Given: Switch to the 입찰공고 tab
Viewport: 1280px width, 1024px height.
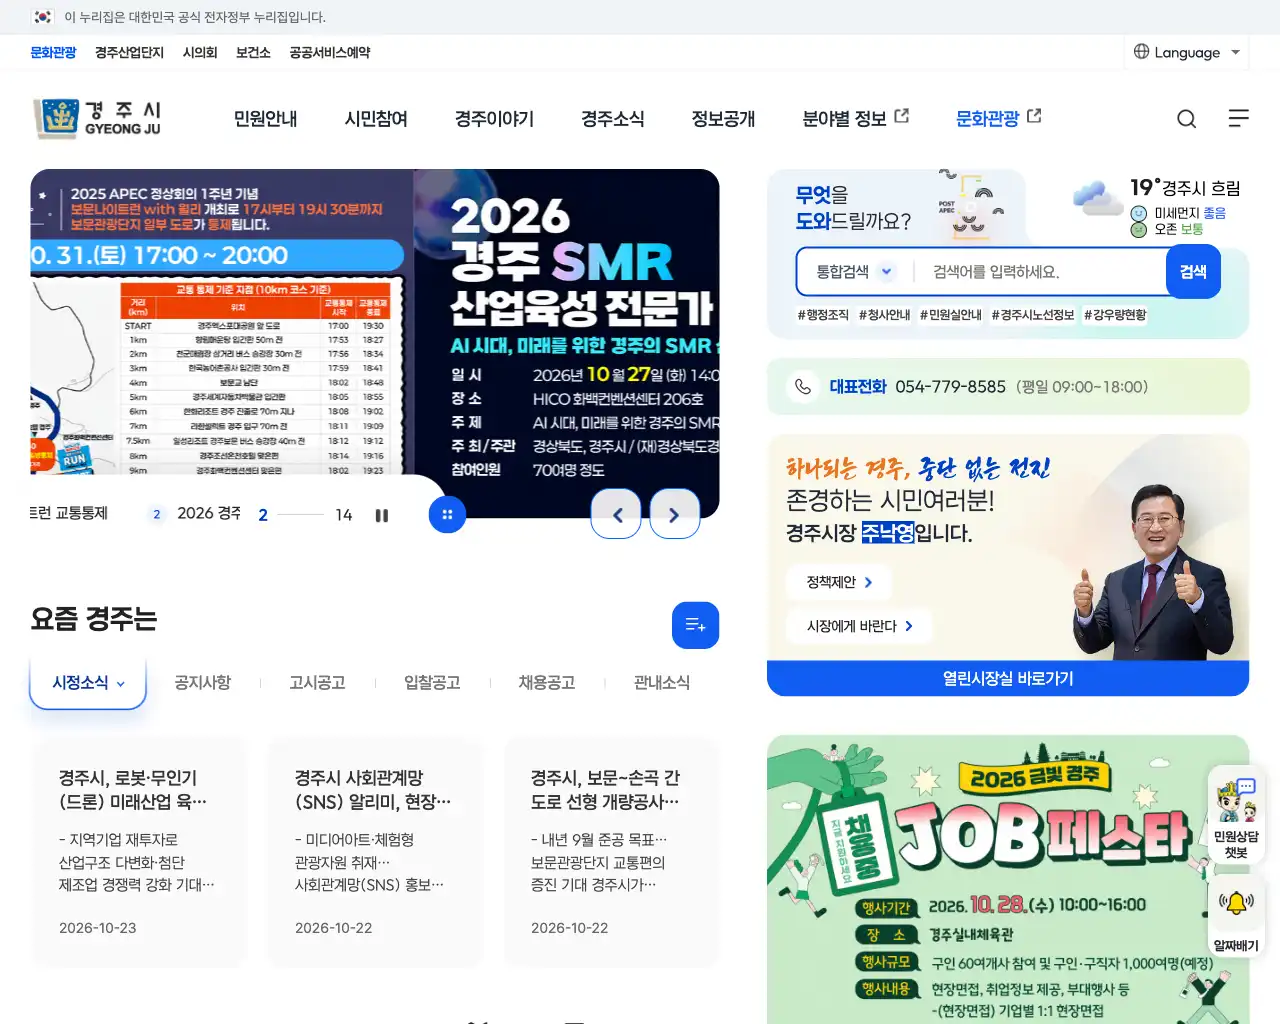Looking at the screenshot, I should 432,683.
